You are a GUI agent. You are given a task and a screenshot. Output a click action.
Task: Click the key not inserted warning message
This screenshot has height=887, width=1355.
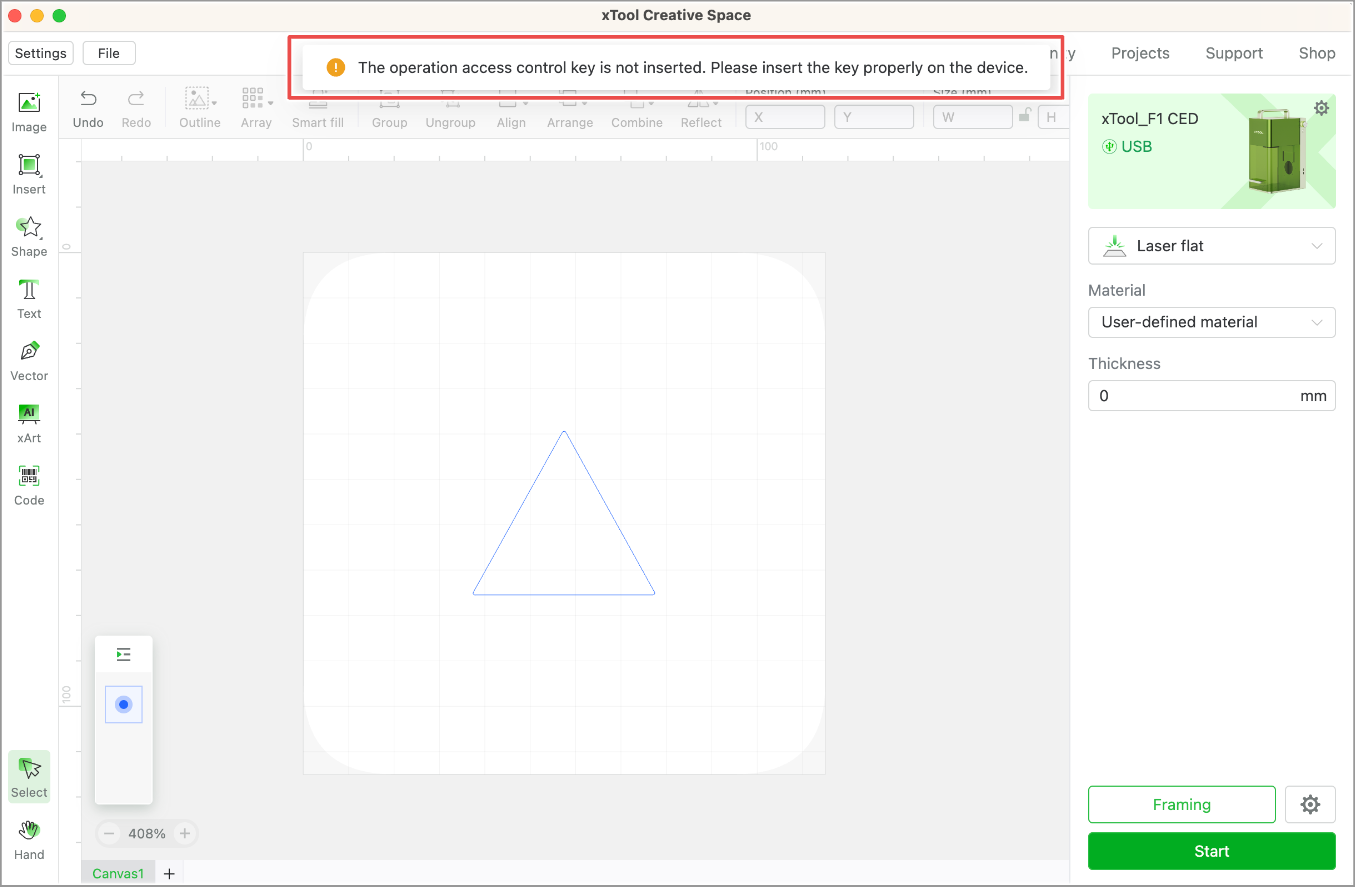(693, 68)
